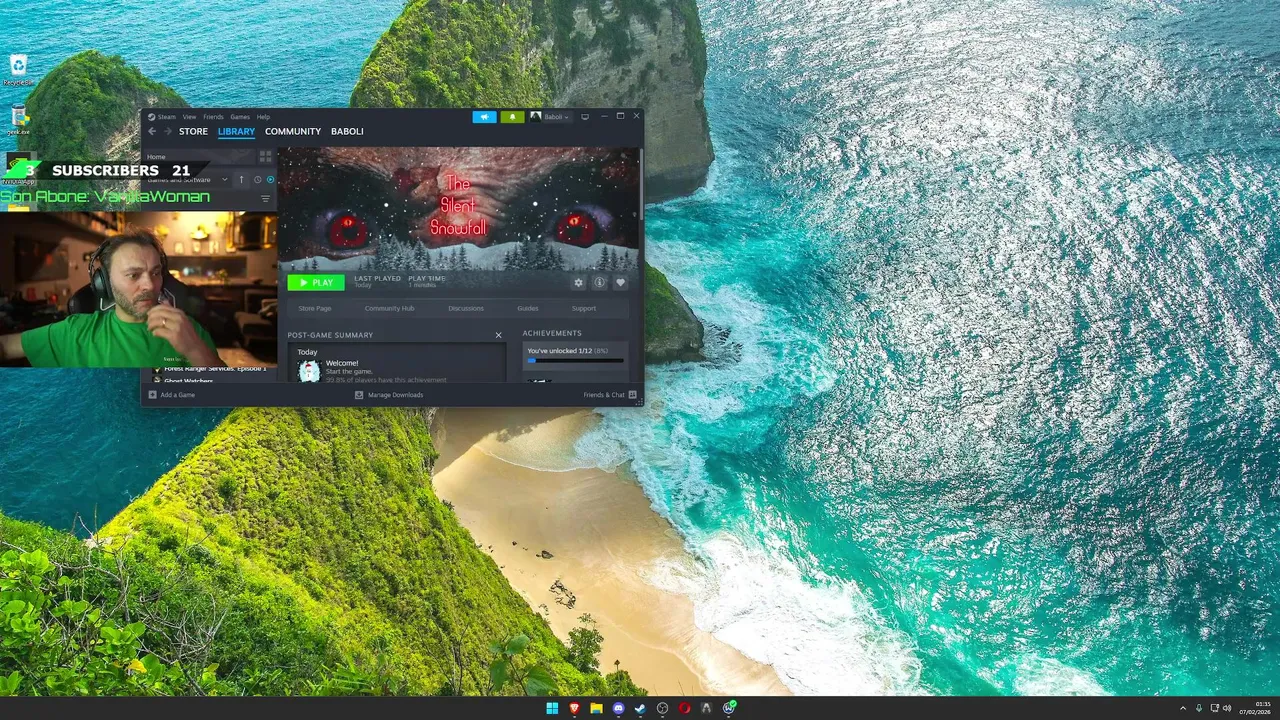Viewport: 1280px width, 720px height.
Task: Open the View menu
Action: click(x=189, y=117)
